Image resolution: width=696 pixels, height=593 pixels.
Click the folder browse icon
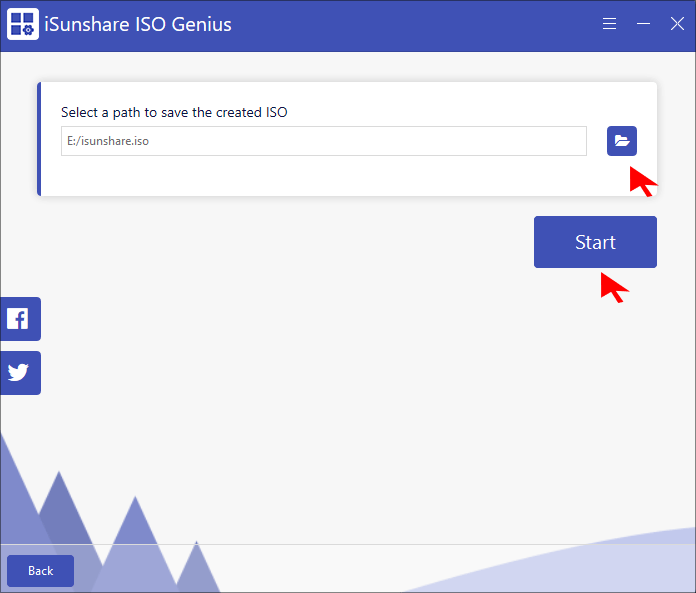click(x=621, y=141)
